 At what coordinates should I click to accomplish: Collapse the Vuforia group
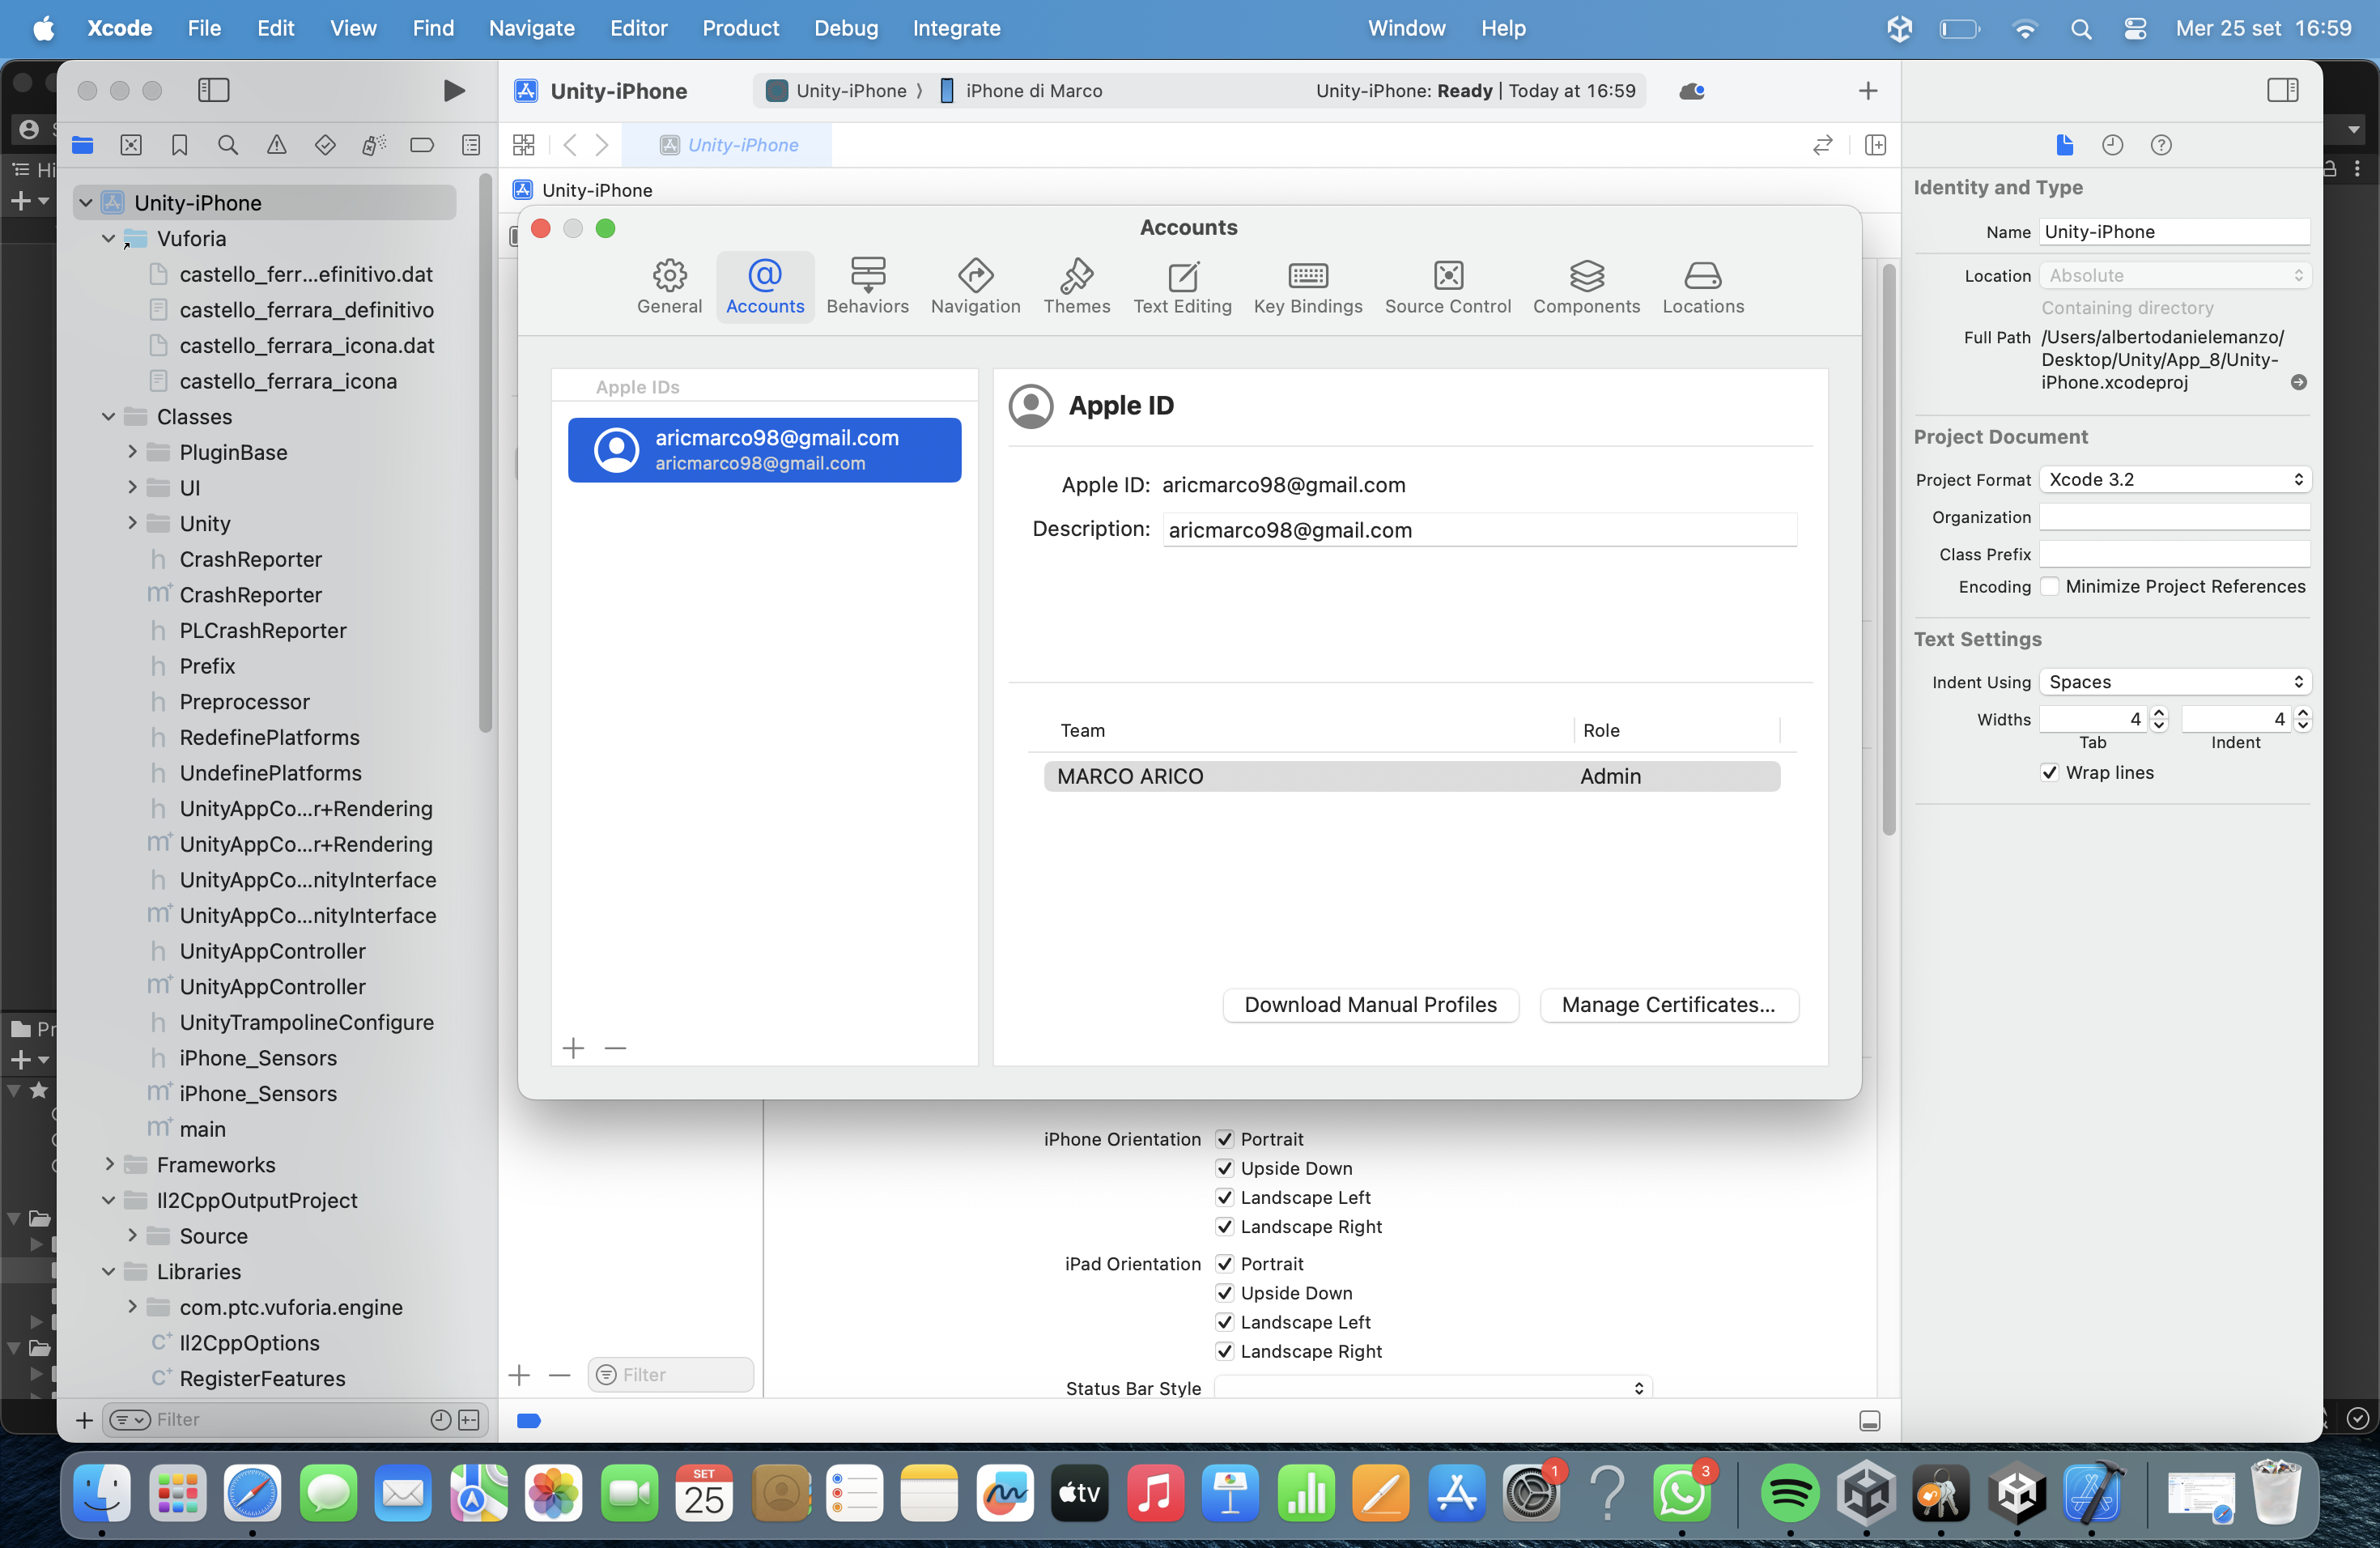pos(109,239)
